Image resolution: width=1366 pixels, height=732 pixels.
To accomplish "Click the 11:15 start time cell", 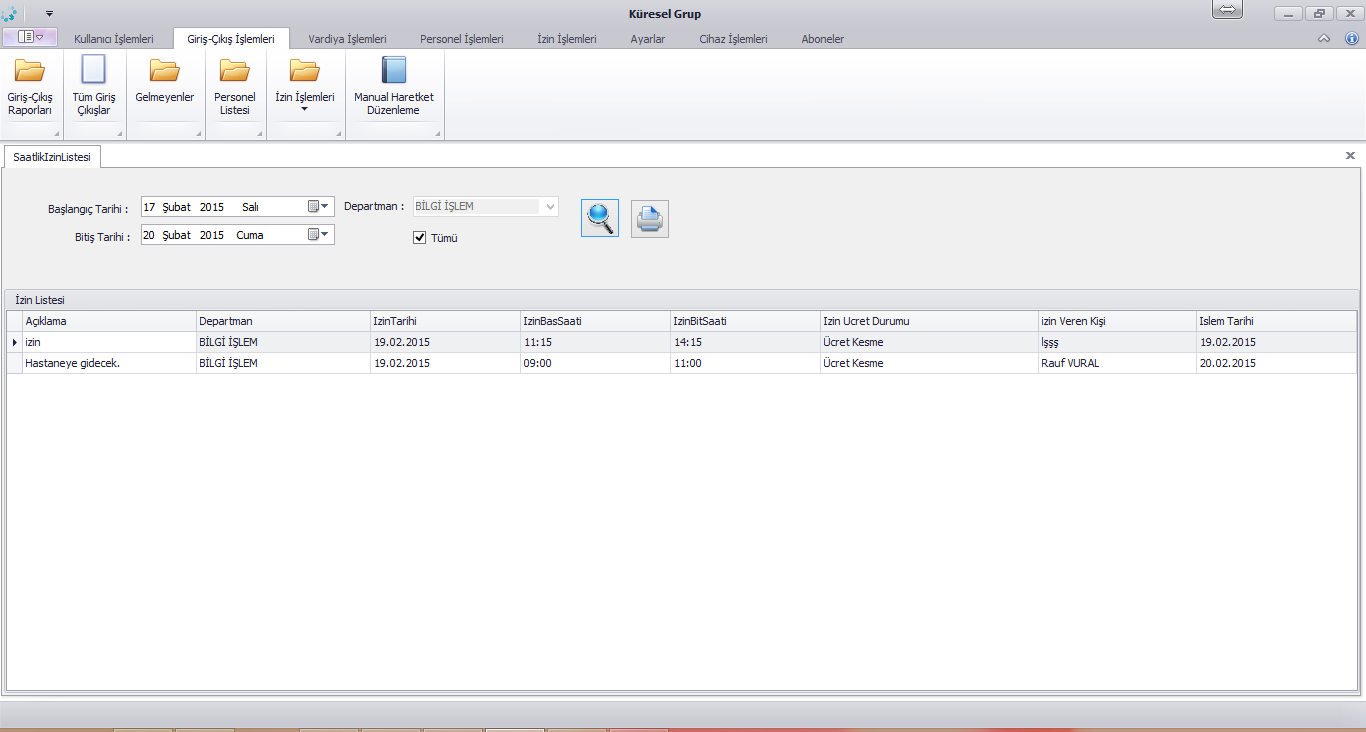I will click(x=595, y=342).
